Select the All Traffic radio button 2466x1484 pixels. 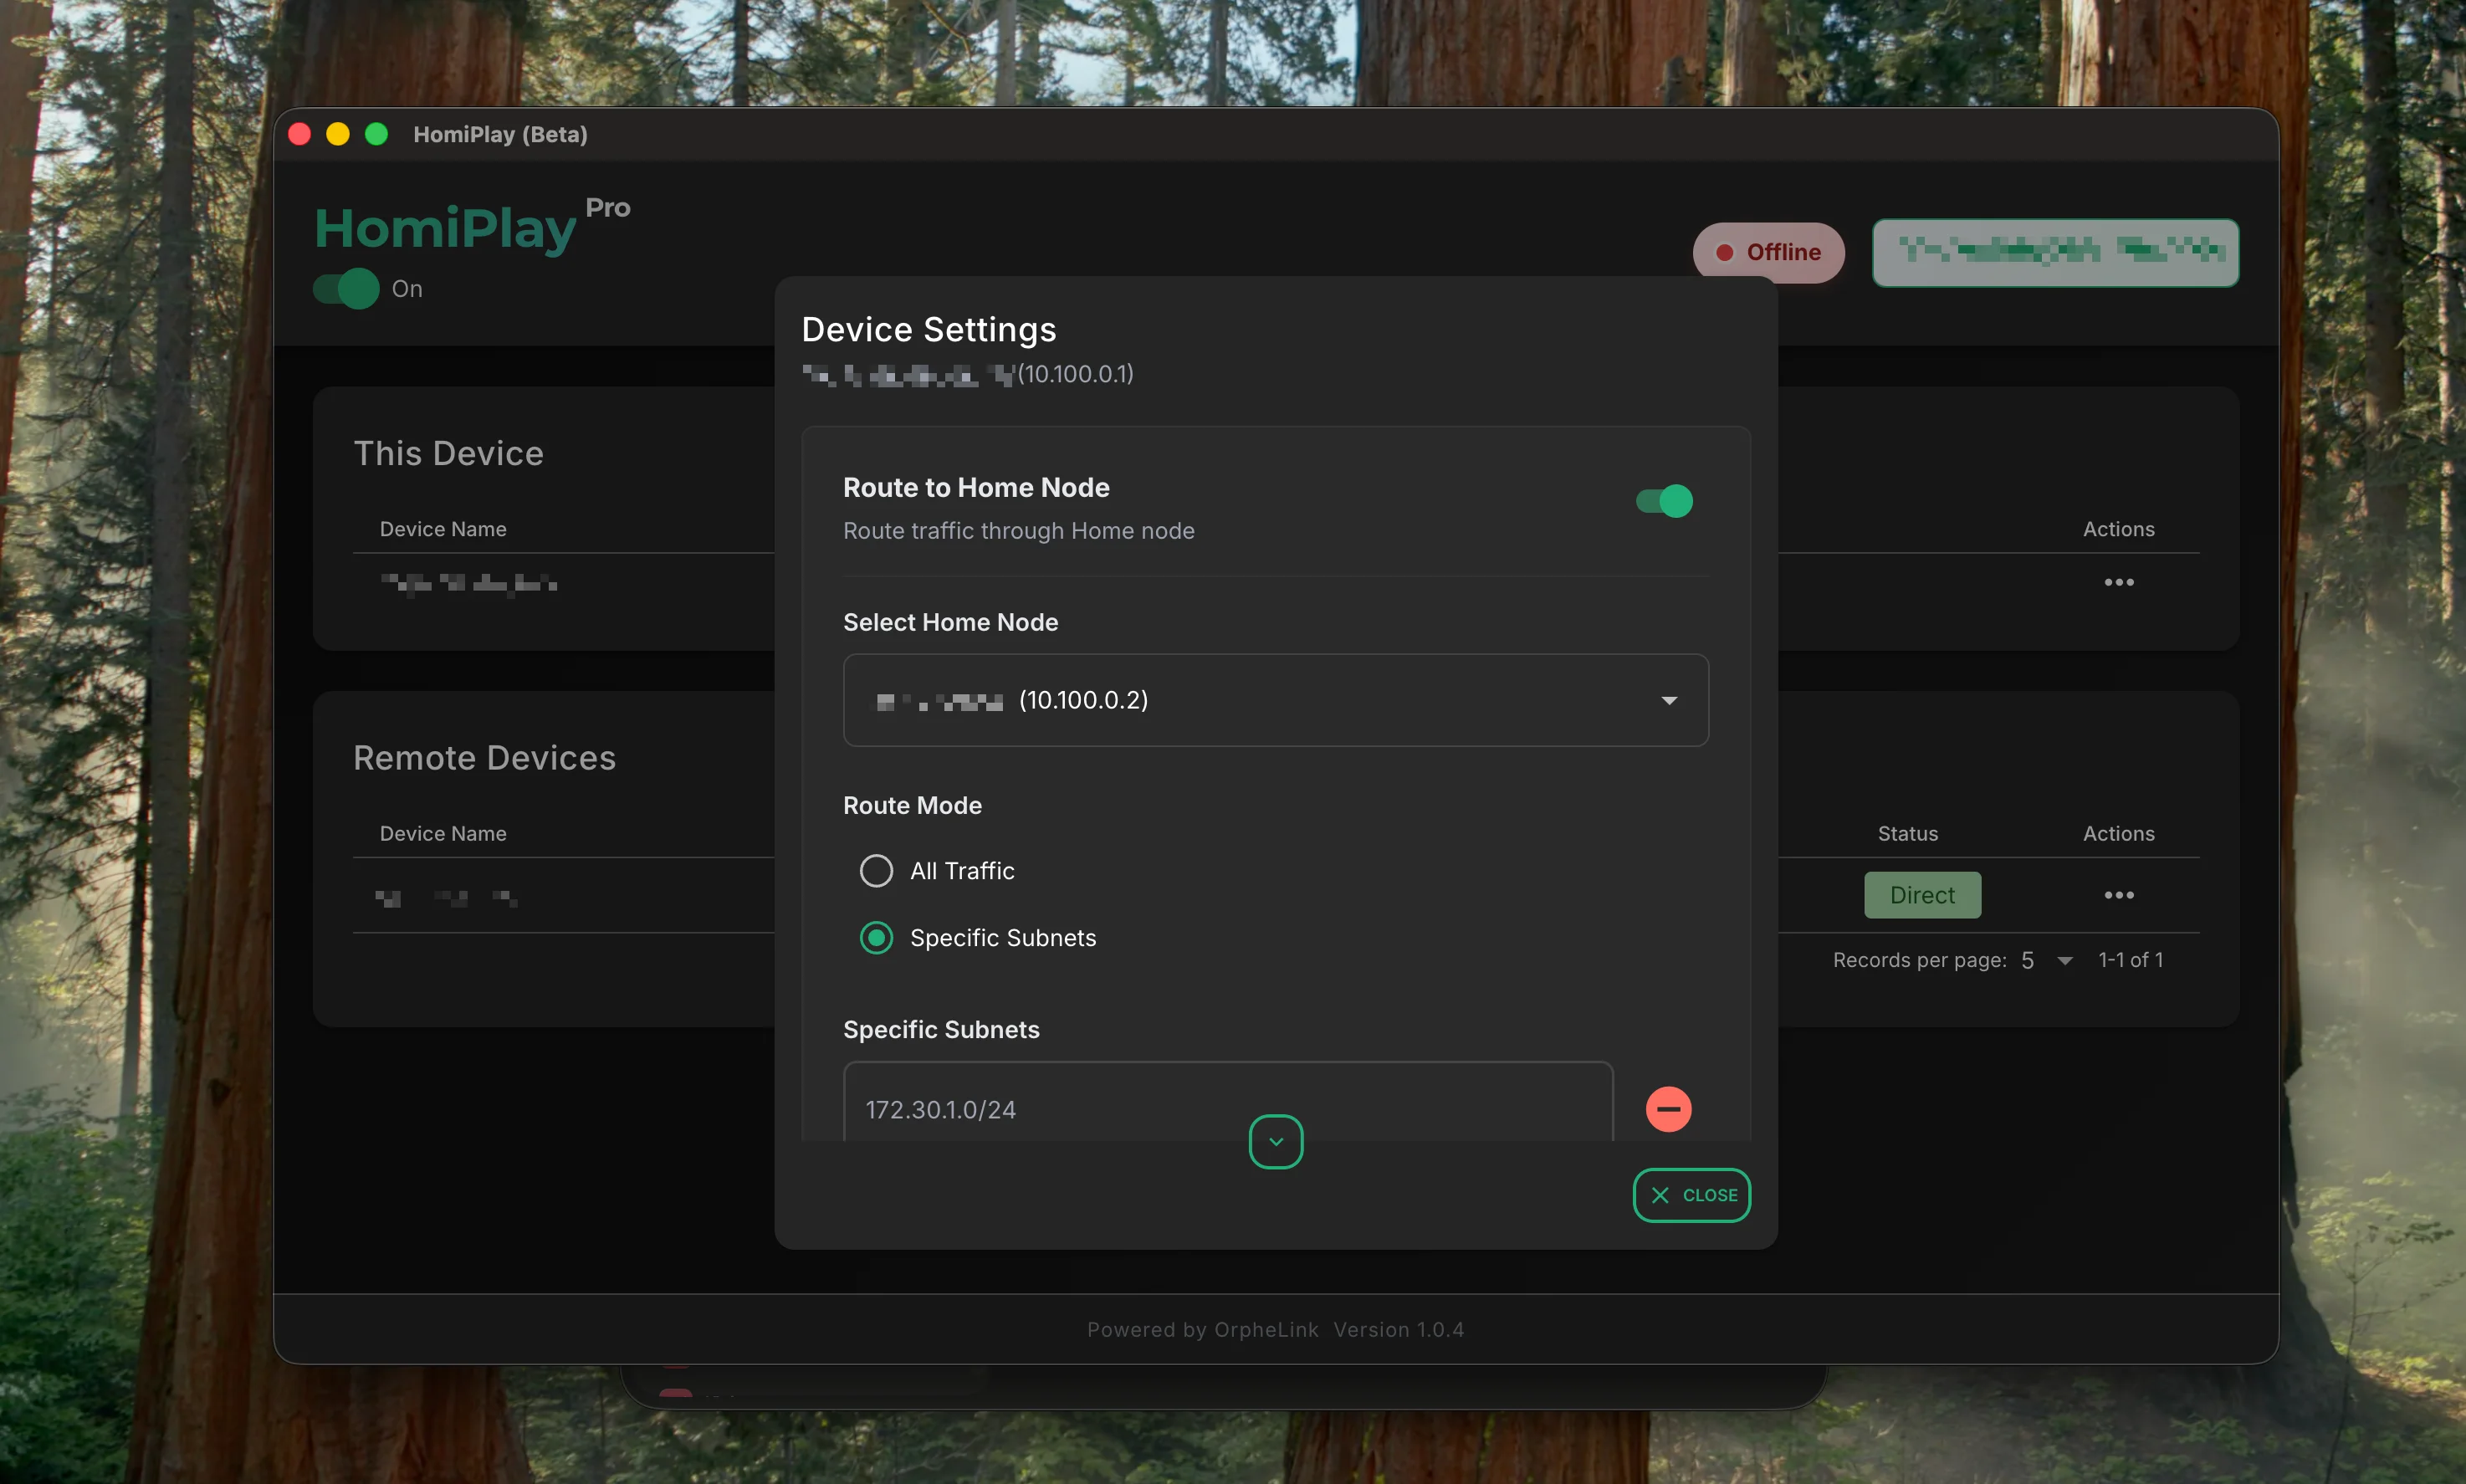876,871
